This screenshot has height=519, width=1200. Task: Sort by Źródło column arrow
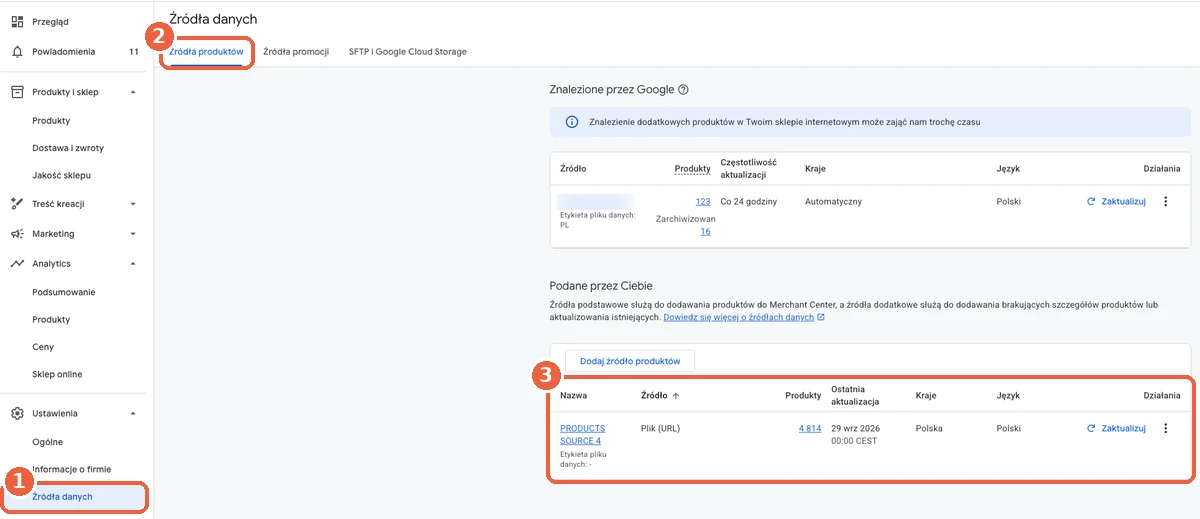tap(676, 396)
